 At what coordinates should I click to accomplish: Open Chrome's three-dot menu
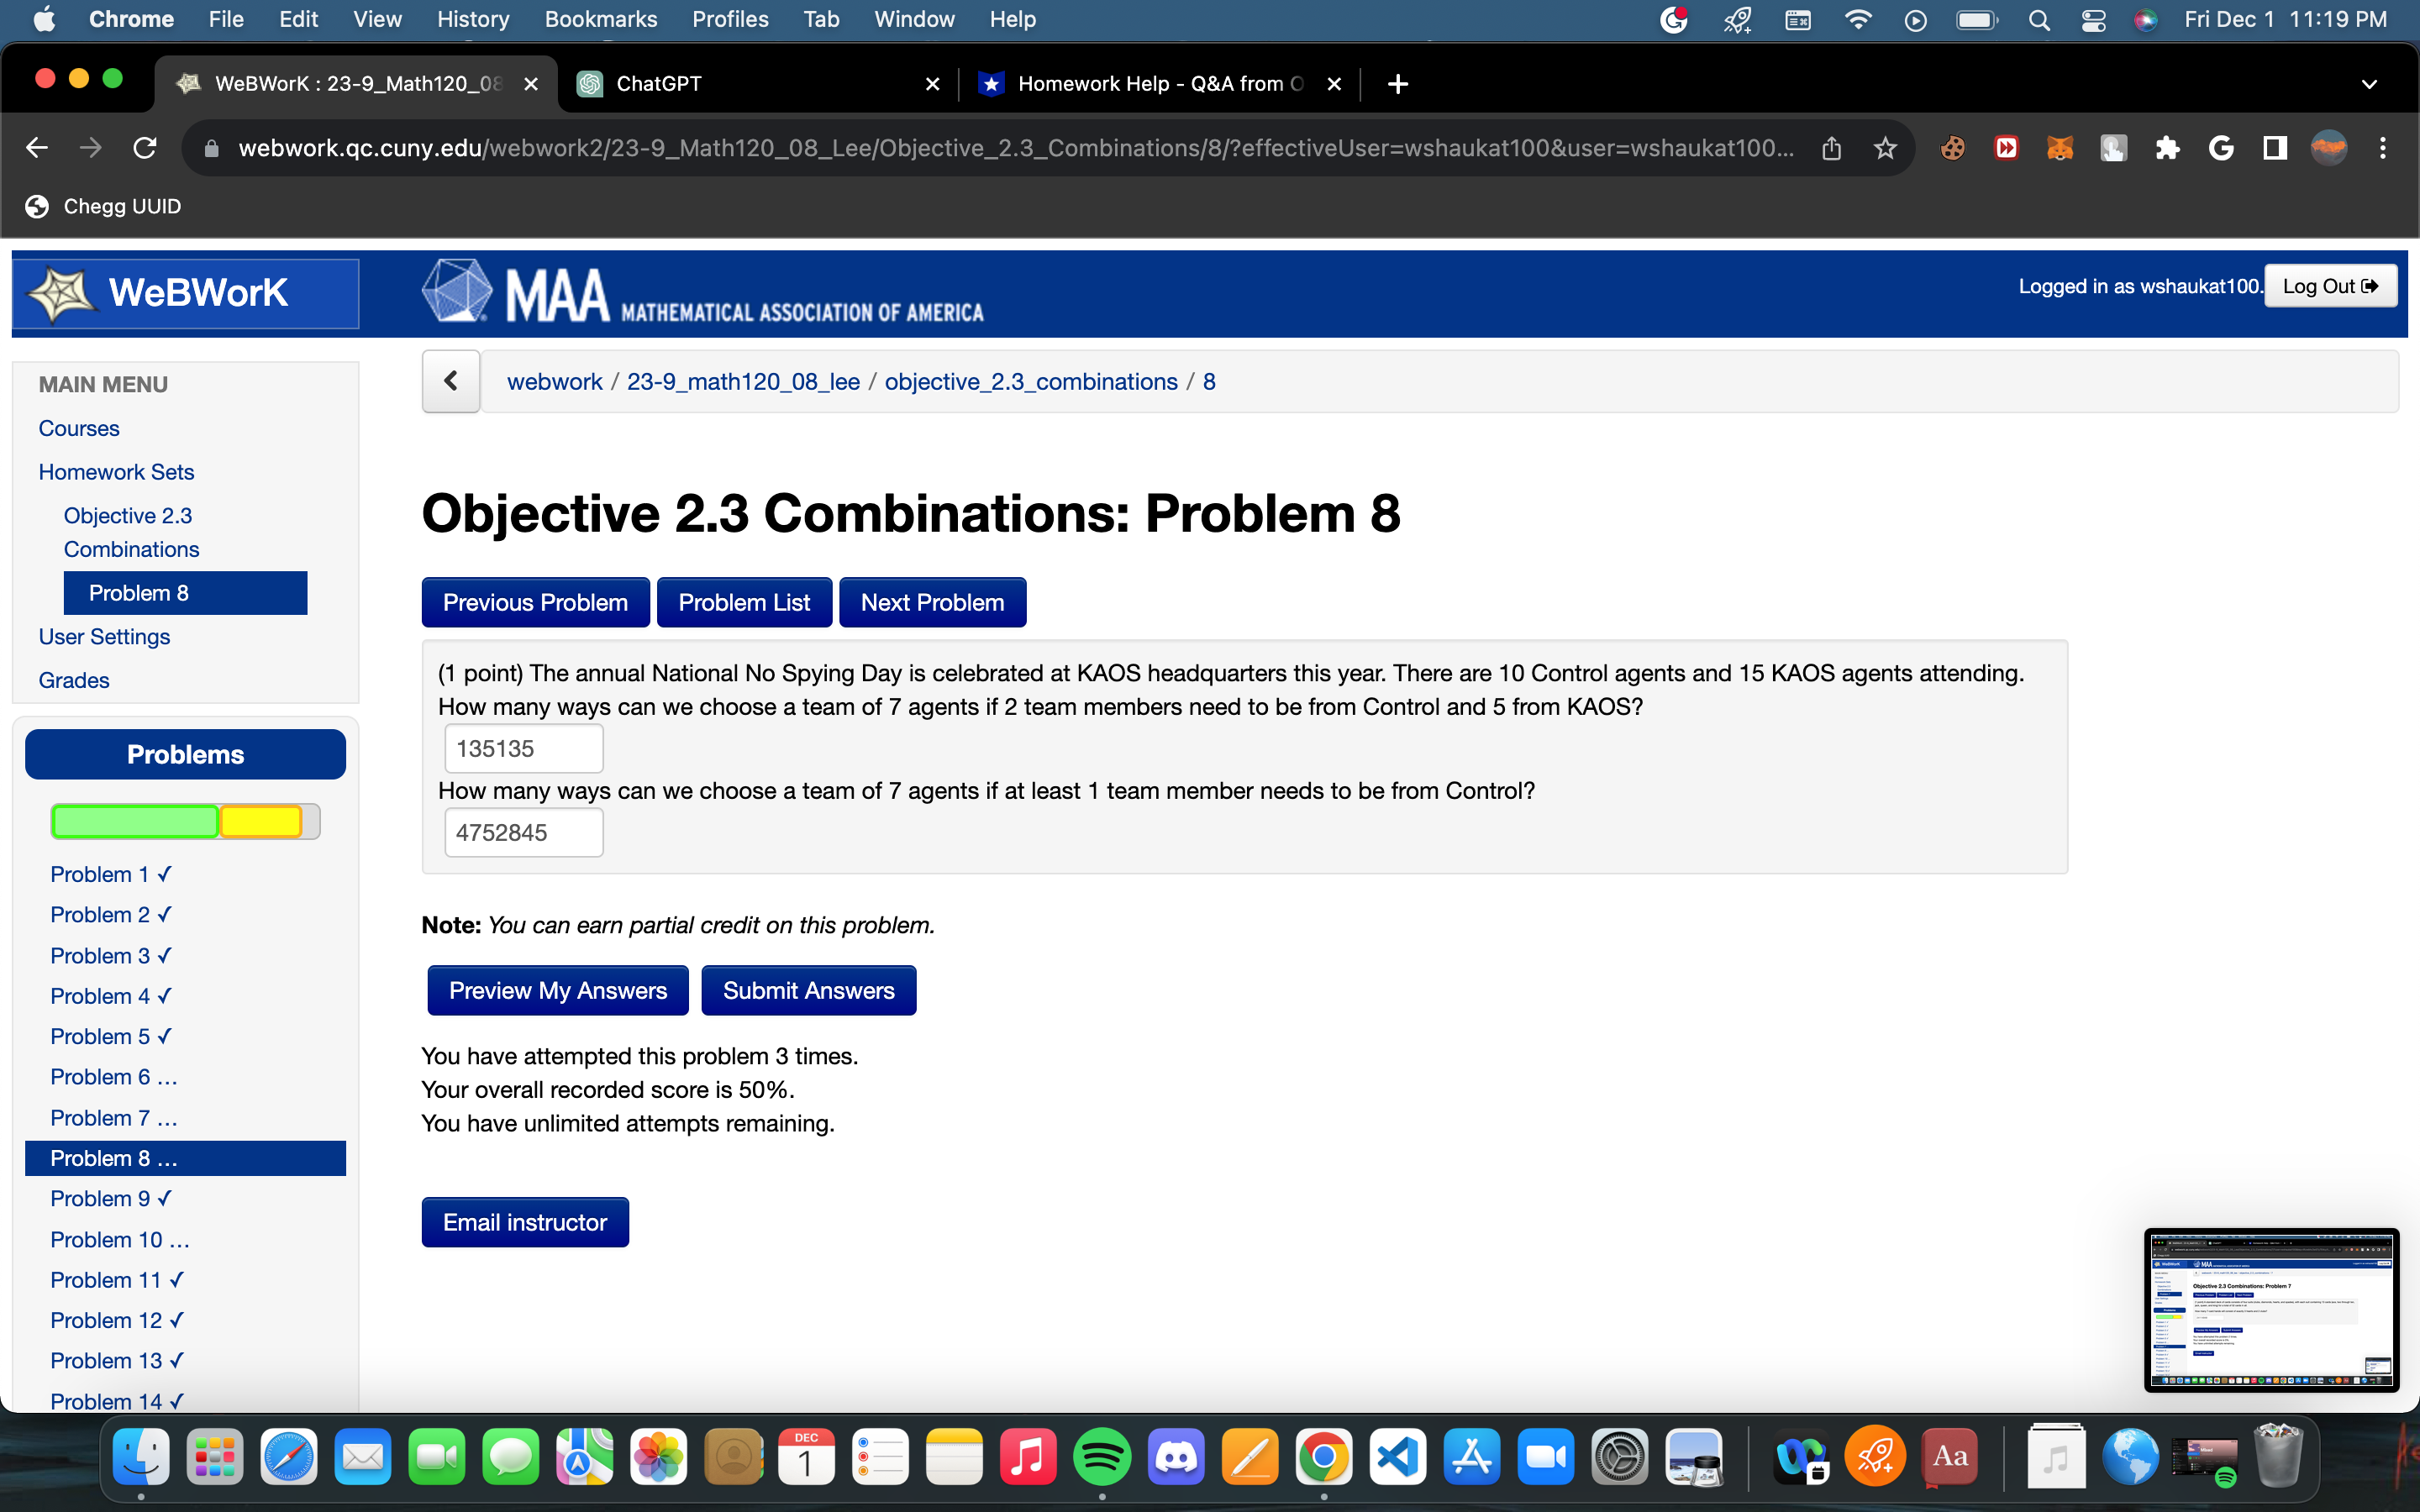(2383, 147)
